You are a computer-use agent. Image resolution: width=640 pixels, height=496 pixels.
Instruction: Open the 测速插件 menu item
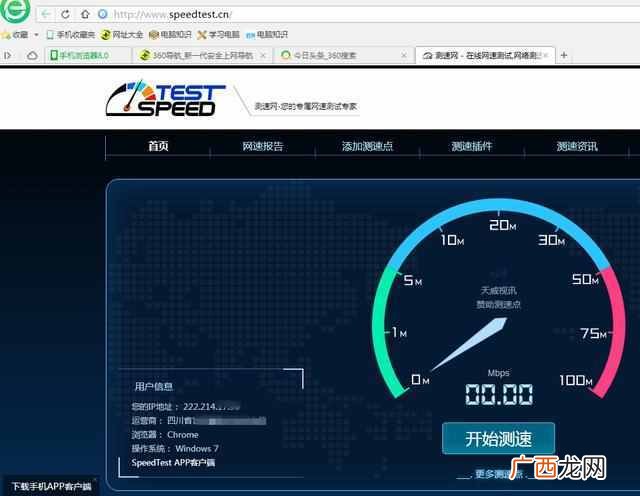click(x=472, y=146)
